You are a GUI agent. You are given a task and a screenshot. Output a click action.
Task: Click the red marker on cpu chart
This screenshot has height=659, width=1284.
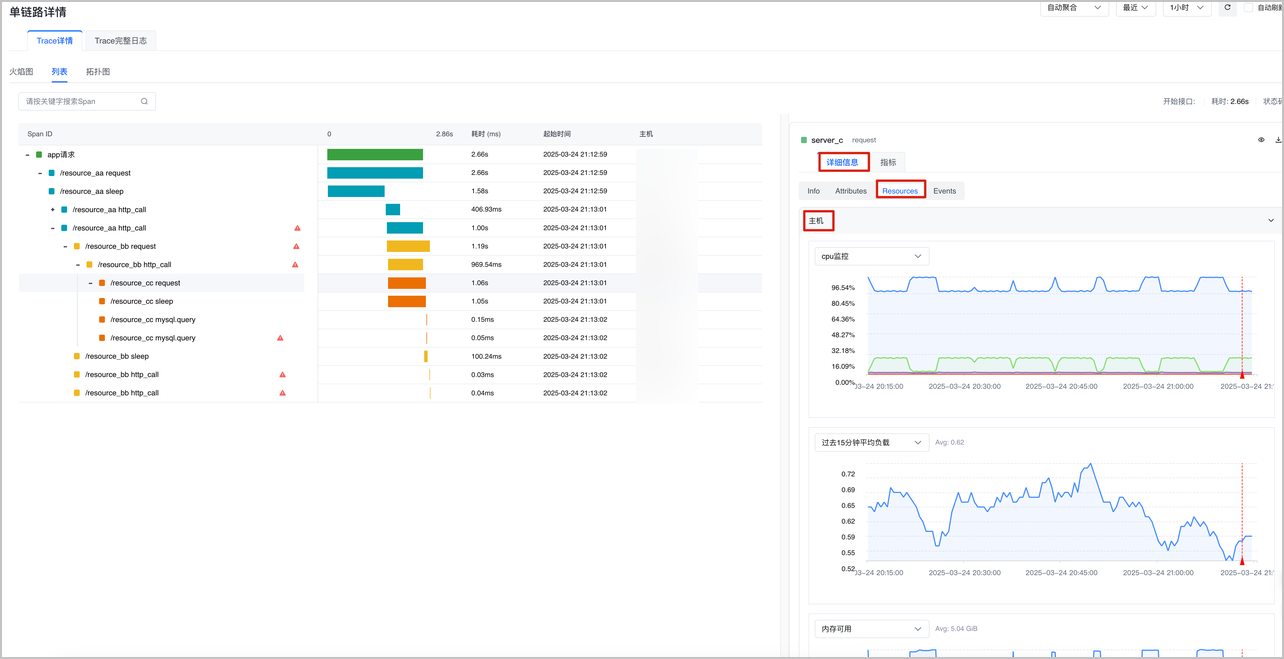[1242, 375]
